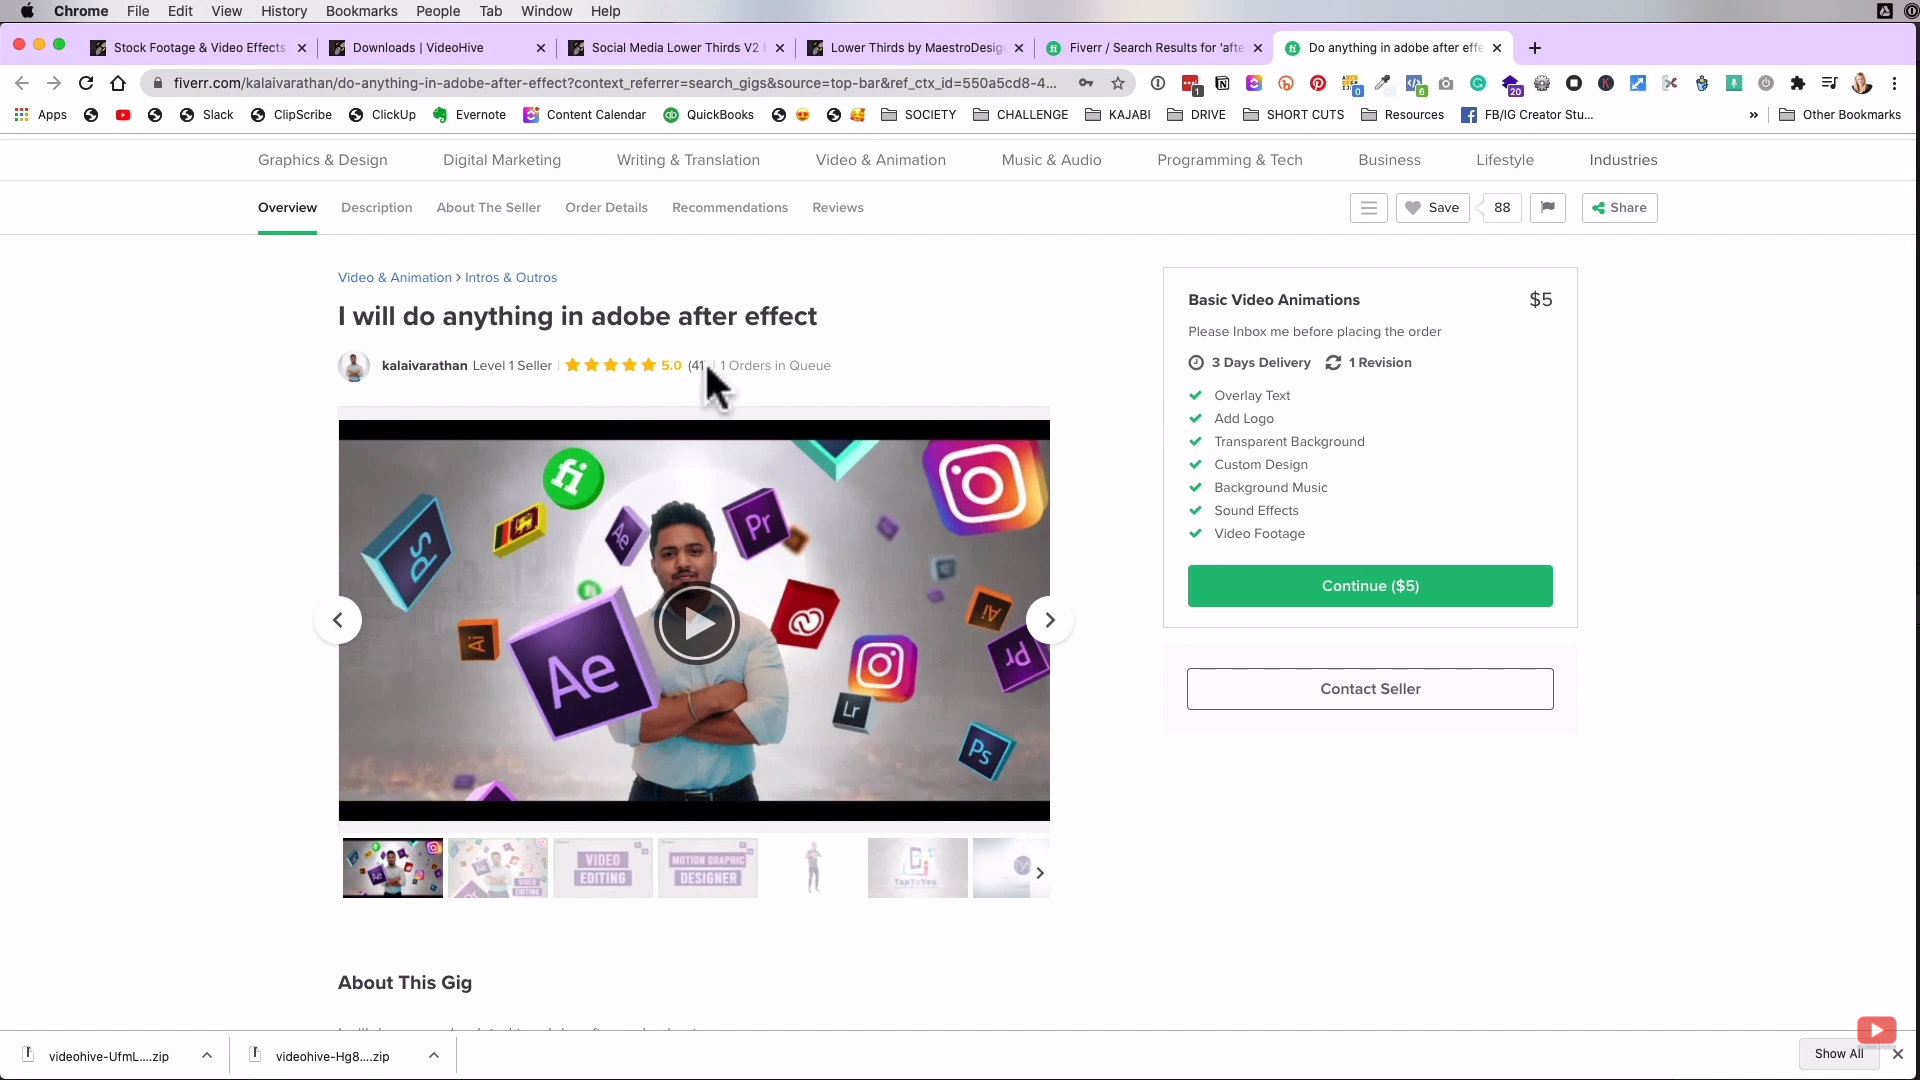Toggle the bookmark star in the address bar
1920x1080 pixels.
pyautogui.click(x=1118, y=83)
